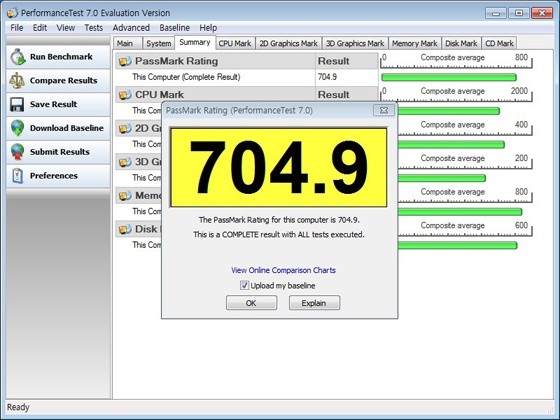The width and height of the screenshot is (560, 420).
Task: Click the PerformanceTest title bar app icon
Action: coord(12,13)
